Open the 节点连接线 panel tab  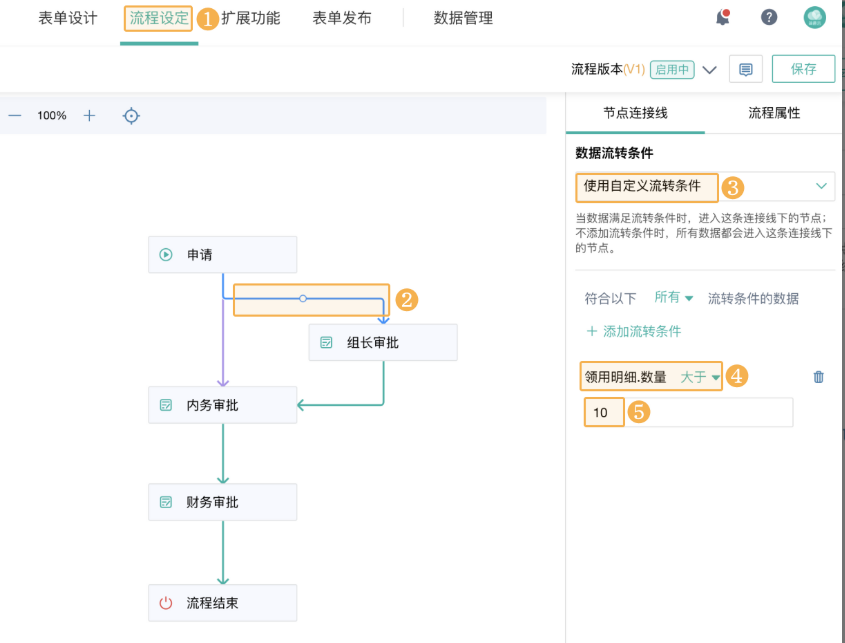click(635, 113)
